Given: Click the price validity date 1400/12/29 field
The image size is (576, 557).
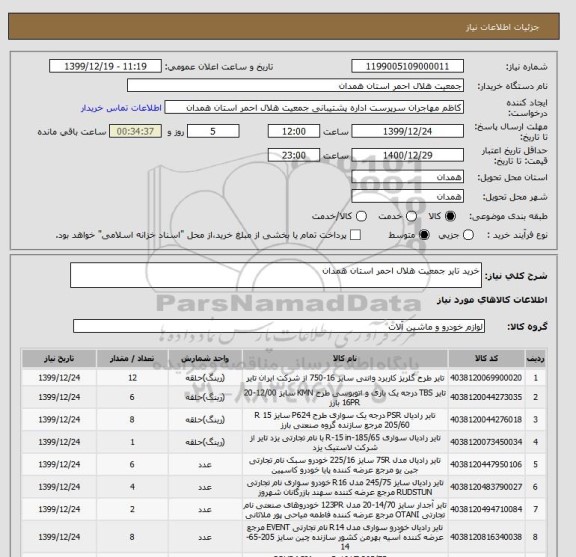Looking at the screenshot, I should pos(407,155).
